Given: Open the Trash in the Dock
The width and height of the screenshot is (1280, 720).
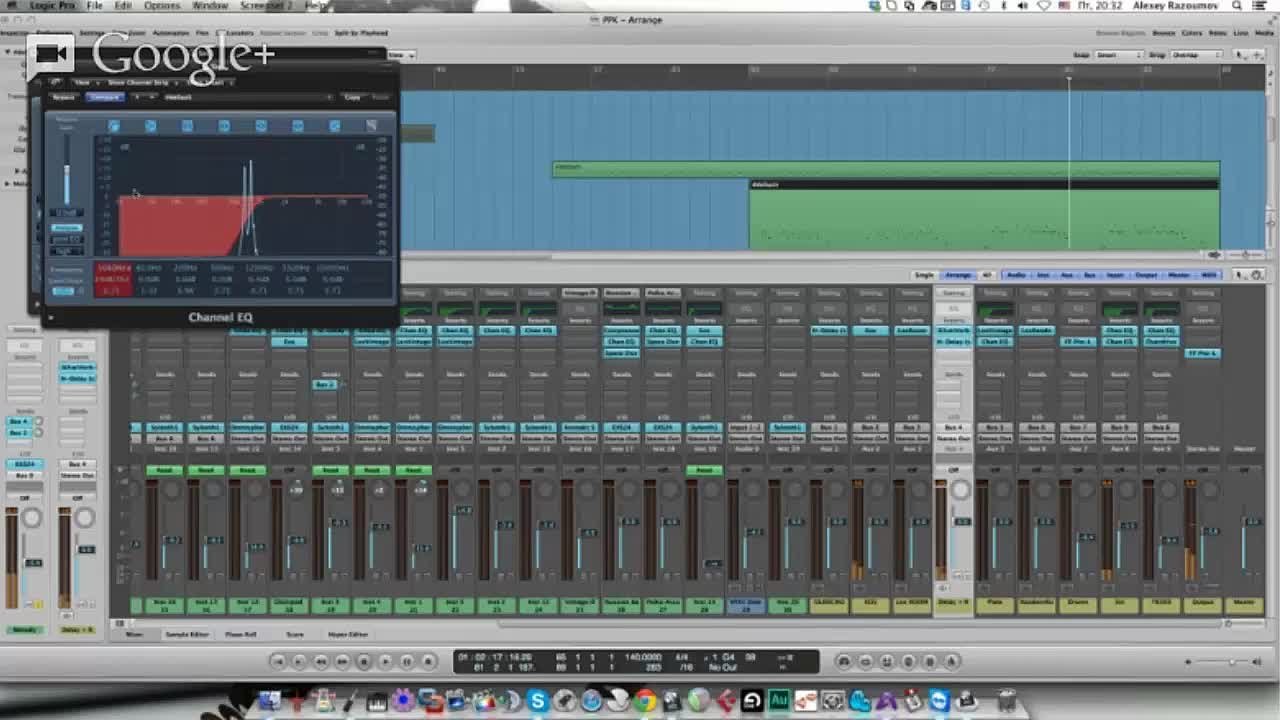Looking at the screenshot, I should pyautogui.click(x=1007, y=699).
